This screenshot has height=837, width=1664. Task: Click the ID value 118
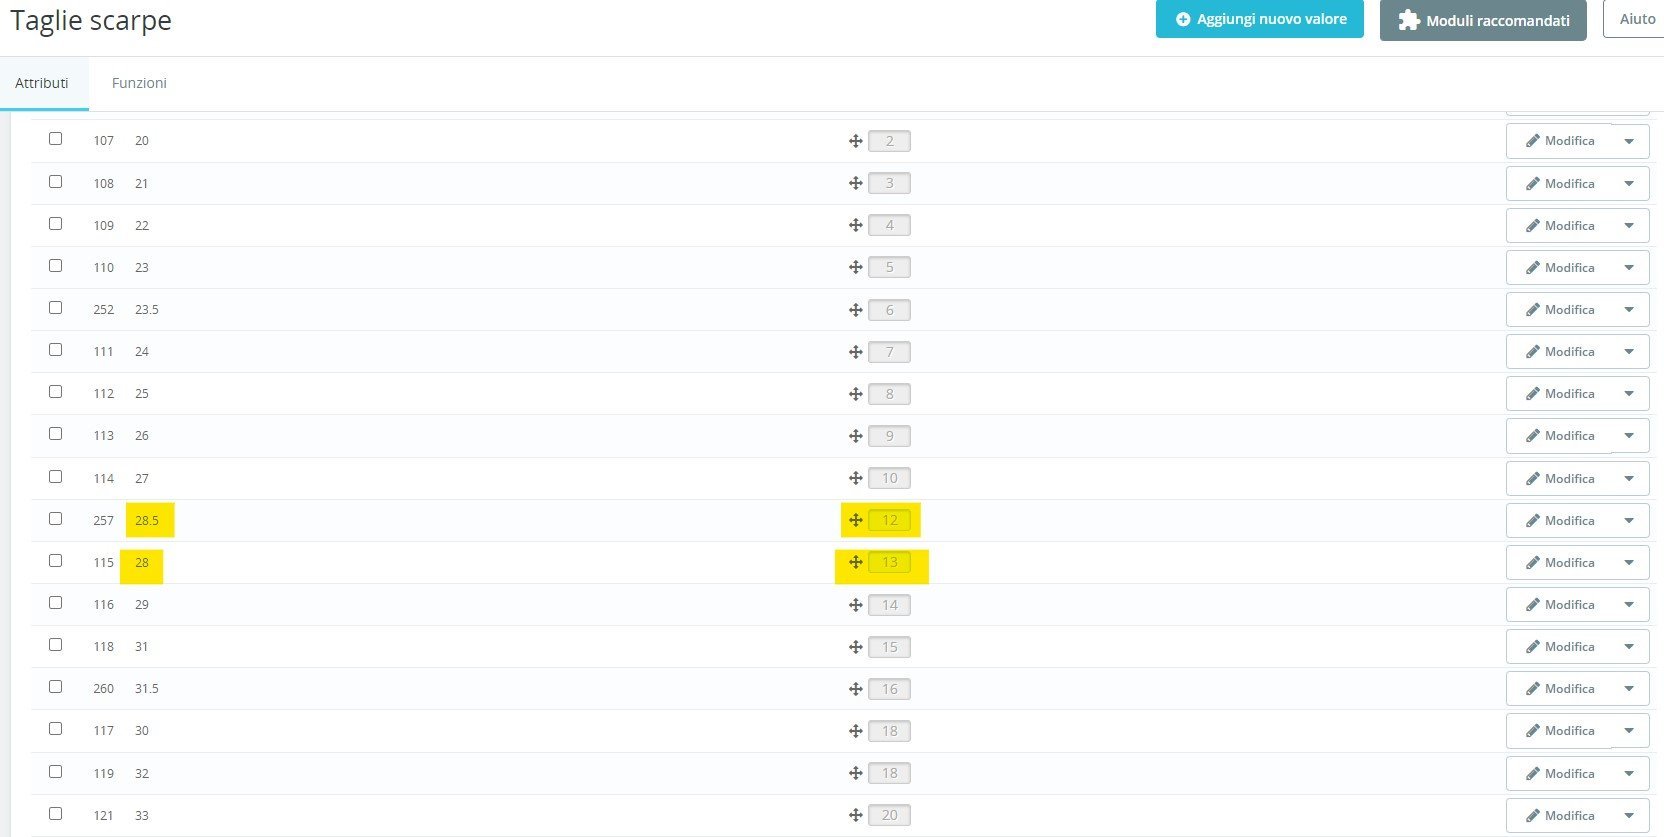click(104, 647)
